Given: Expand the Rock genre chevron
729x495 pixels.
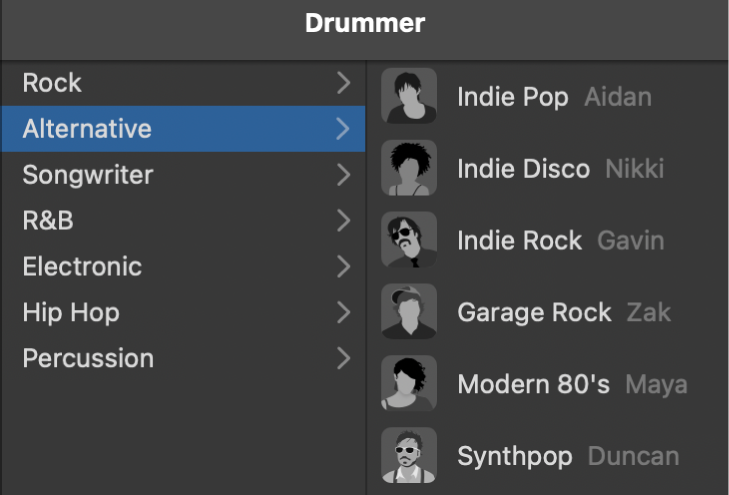Looking at the screenshot, I should (x=343, y=83).
